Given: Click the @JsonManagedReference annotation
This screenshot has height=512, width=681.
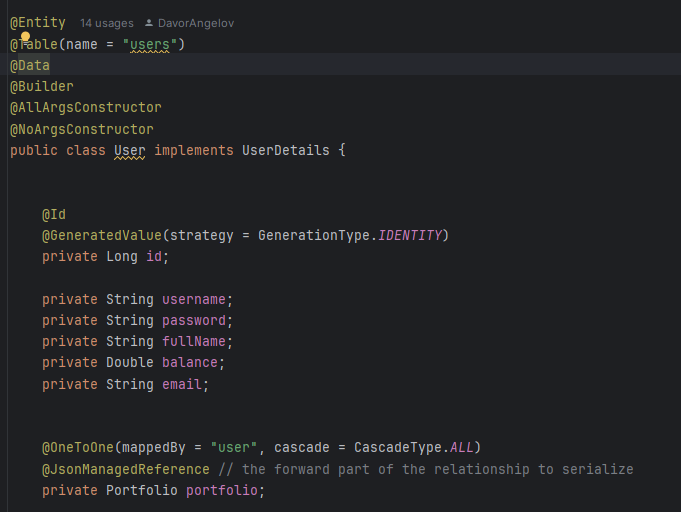Looking at the screenshot, I should point(126,469).
